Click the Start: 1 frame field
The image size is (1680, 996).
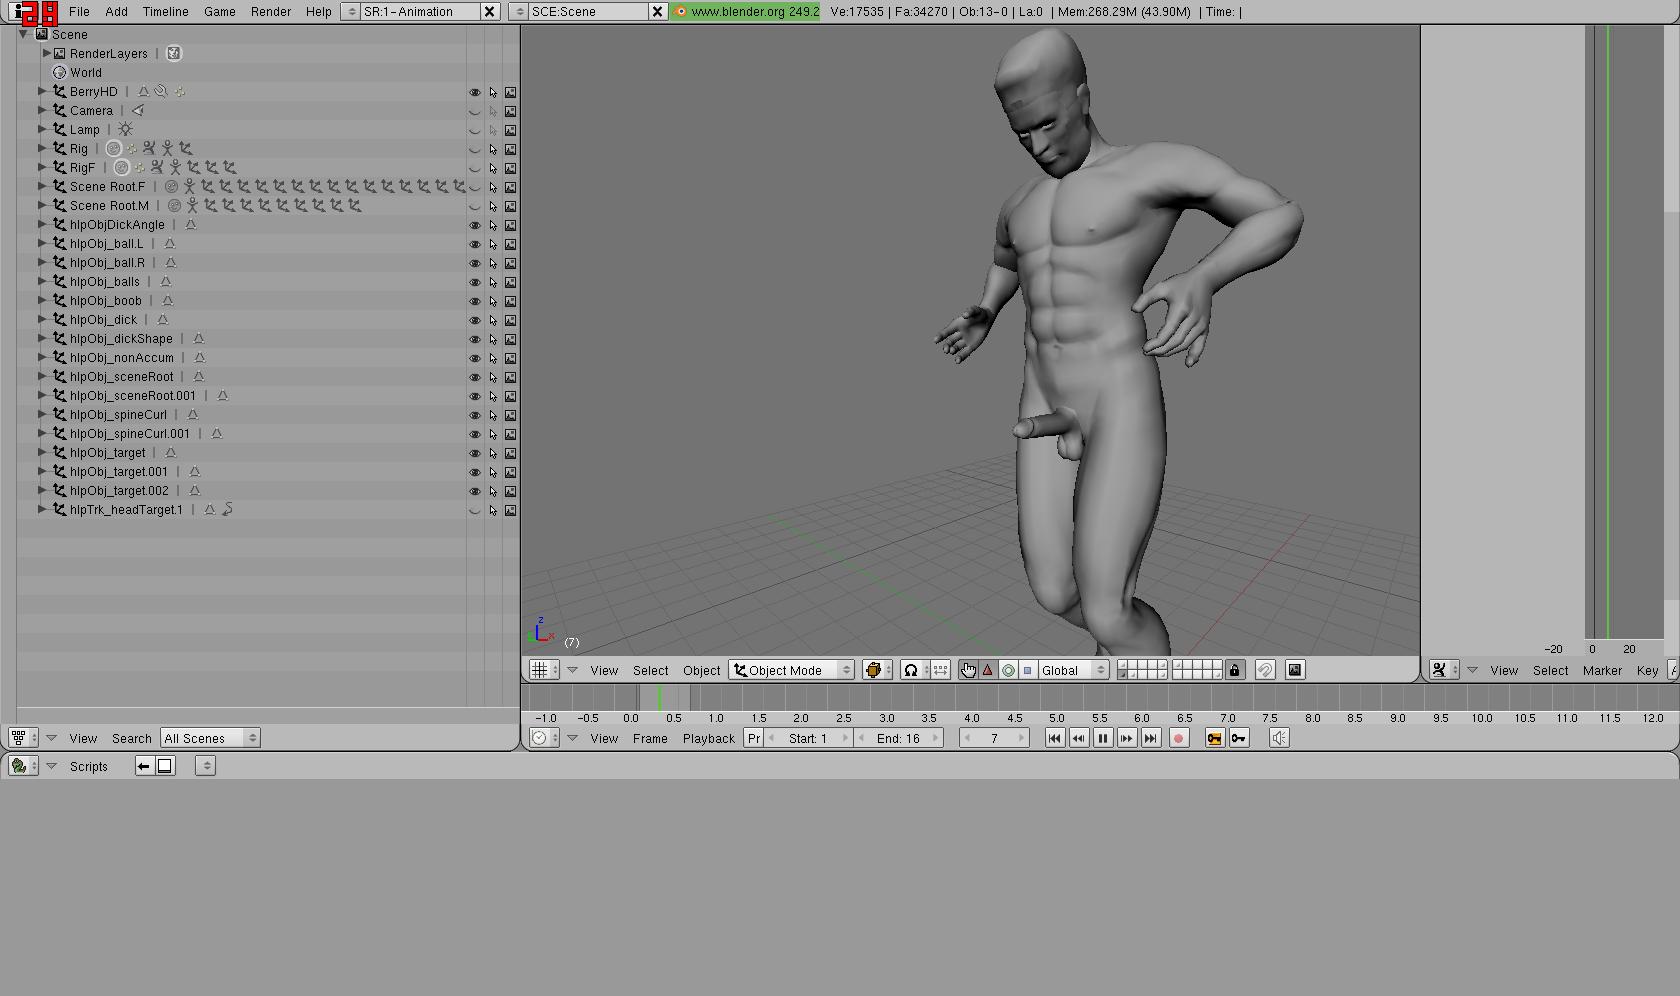coord(808,738)
